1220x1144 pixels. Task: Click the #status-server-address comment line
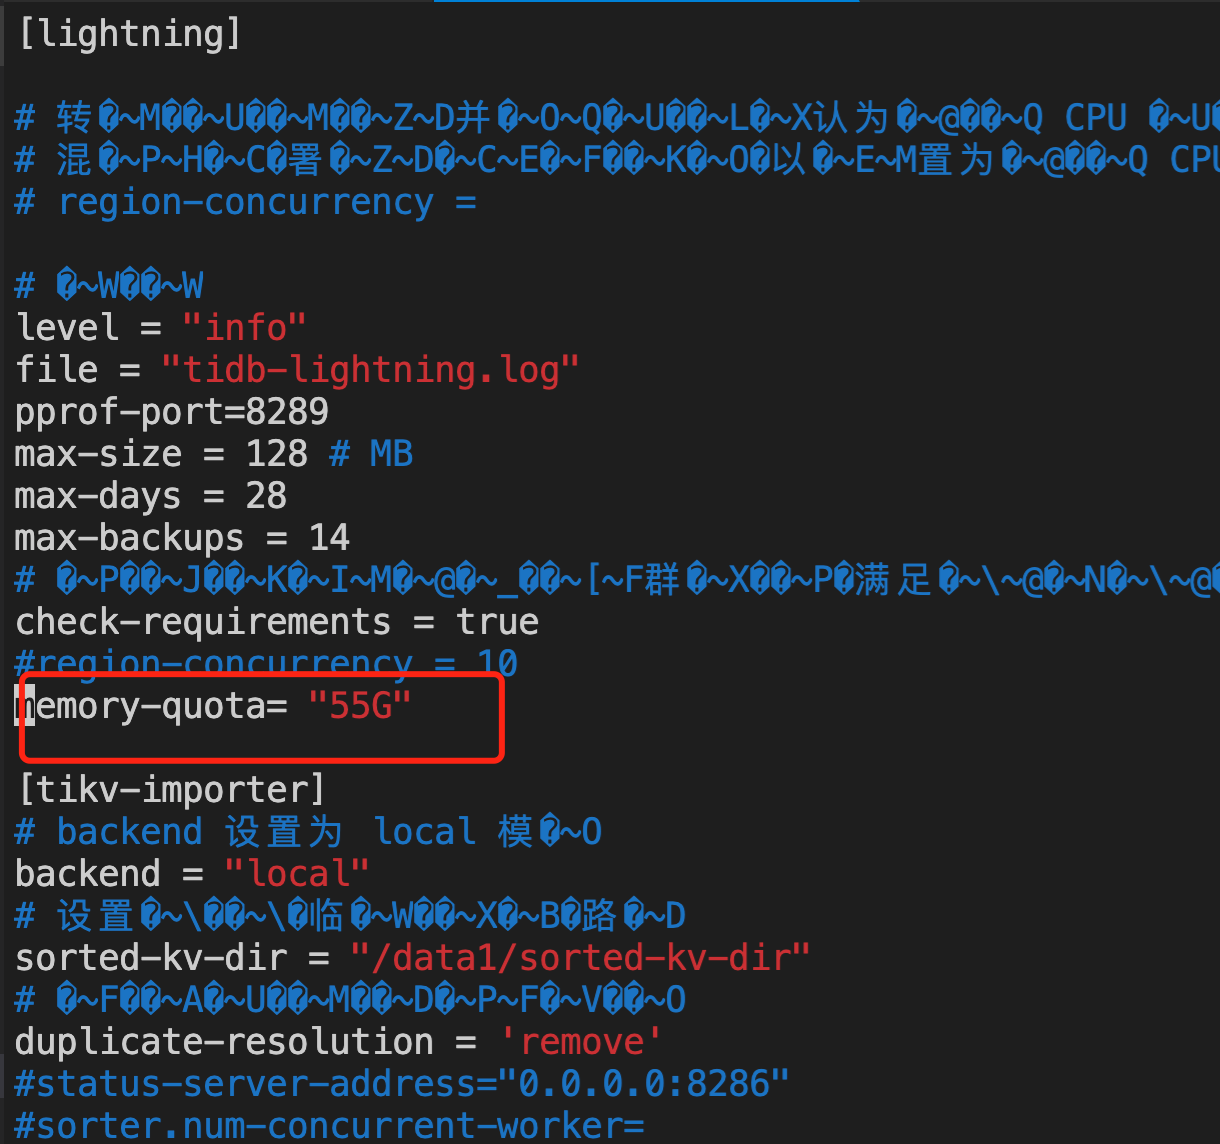tap(402, 1084)
